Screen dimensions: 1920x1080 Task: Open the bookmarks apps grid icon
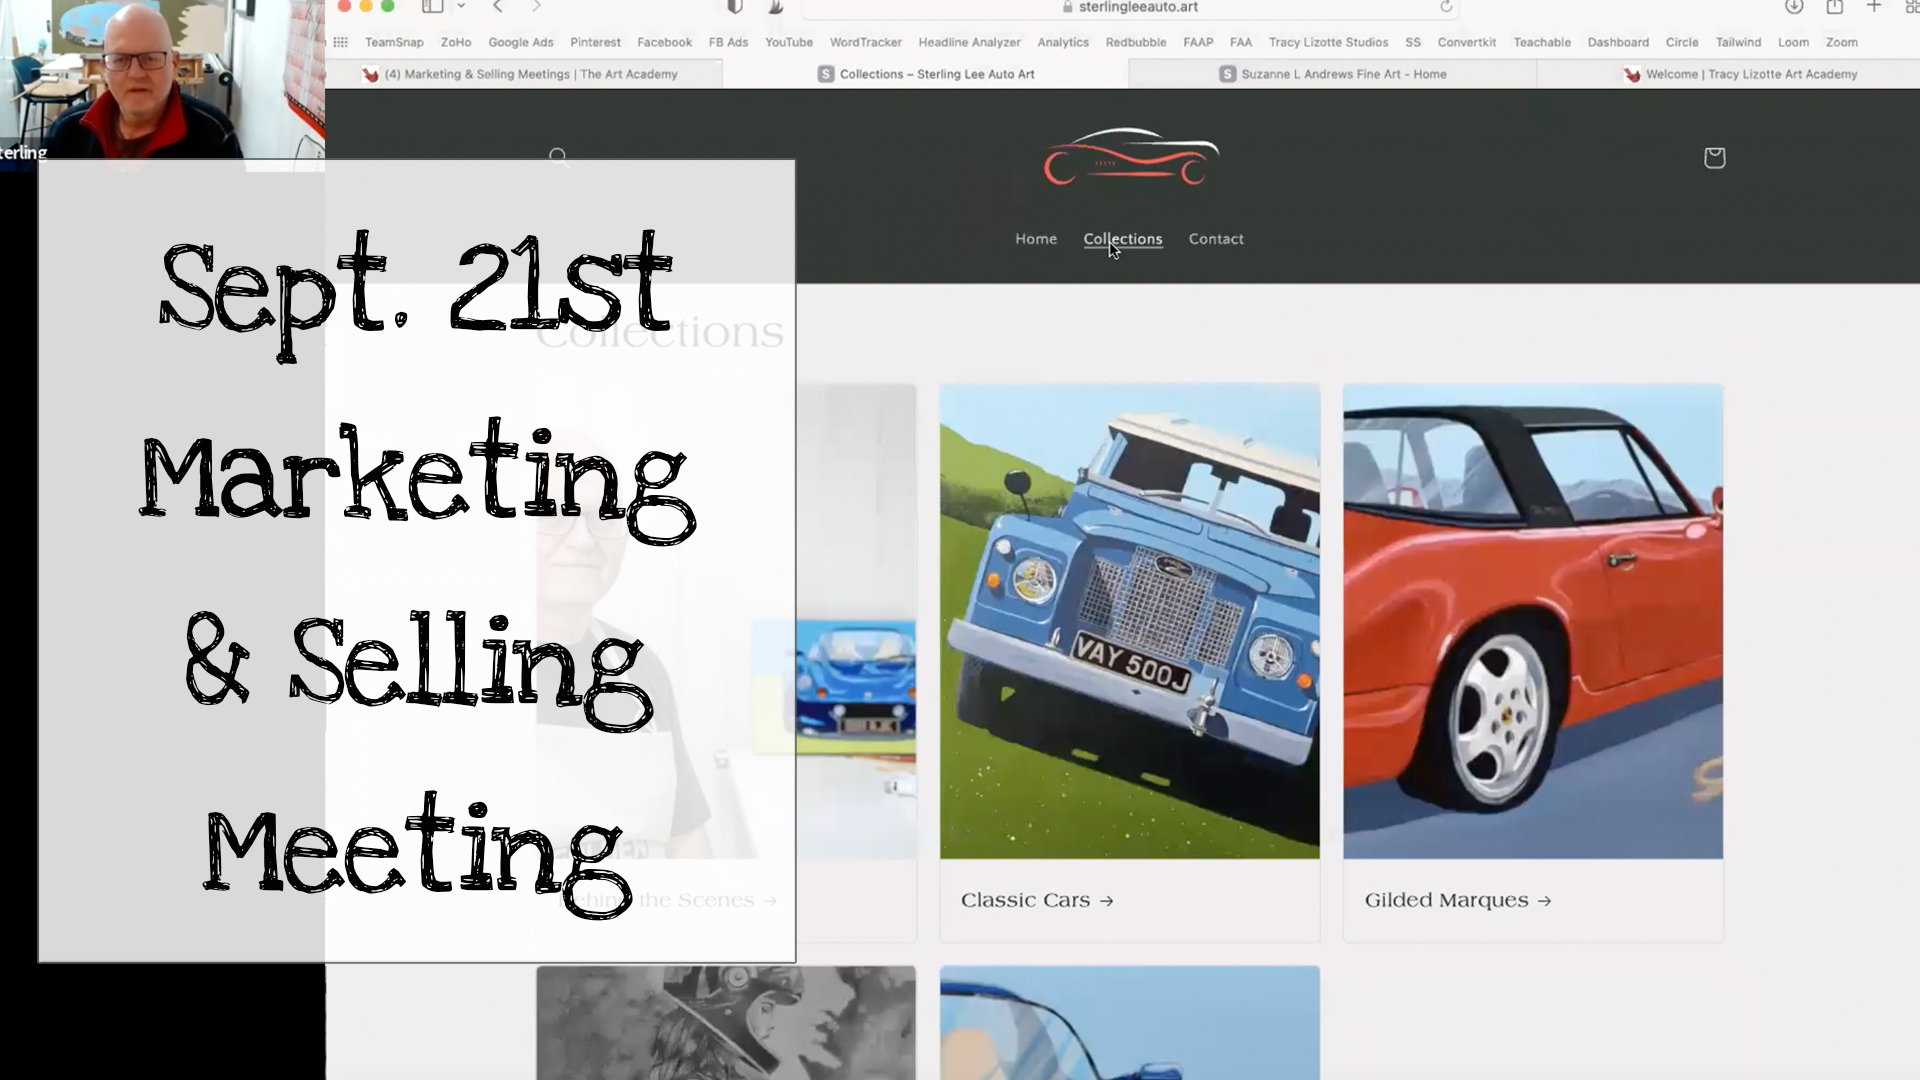(x=340, y=42)
